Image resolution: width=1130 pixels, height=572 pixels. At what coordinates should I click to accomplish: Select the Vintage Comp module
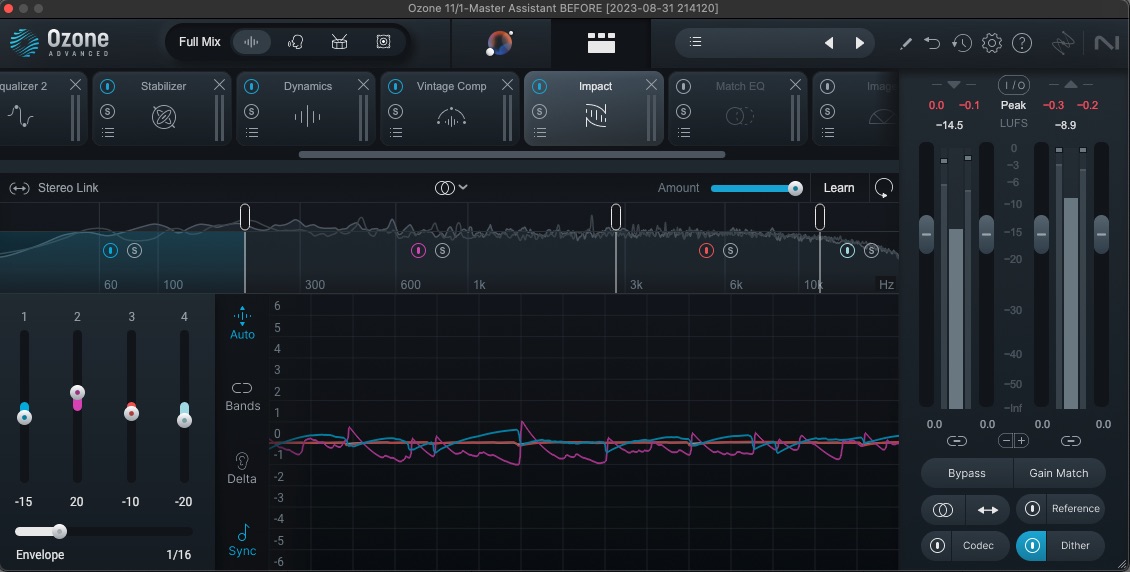(452, 108)
